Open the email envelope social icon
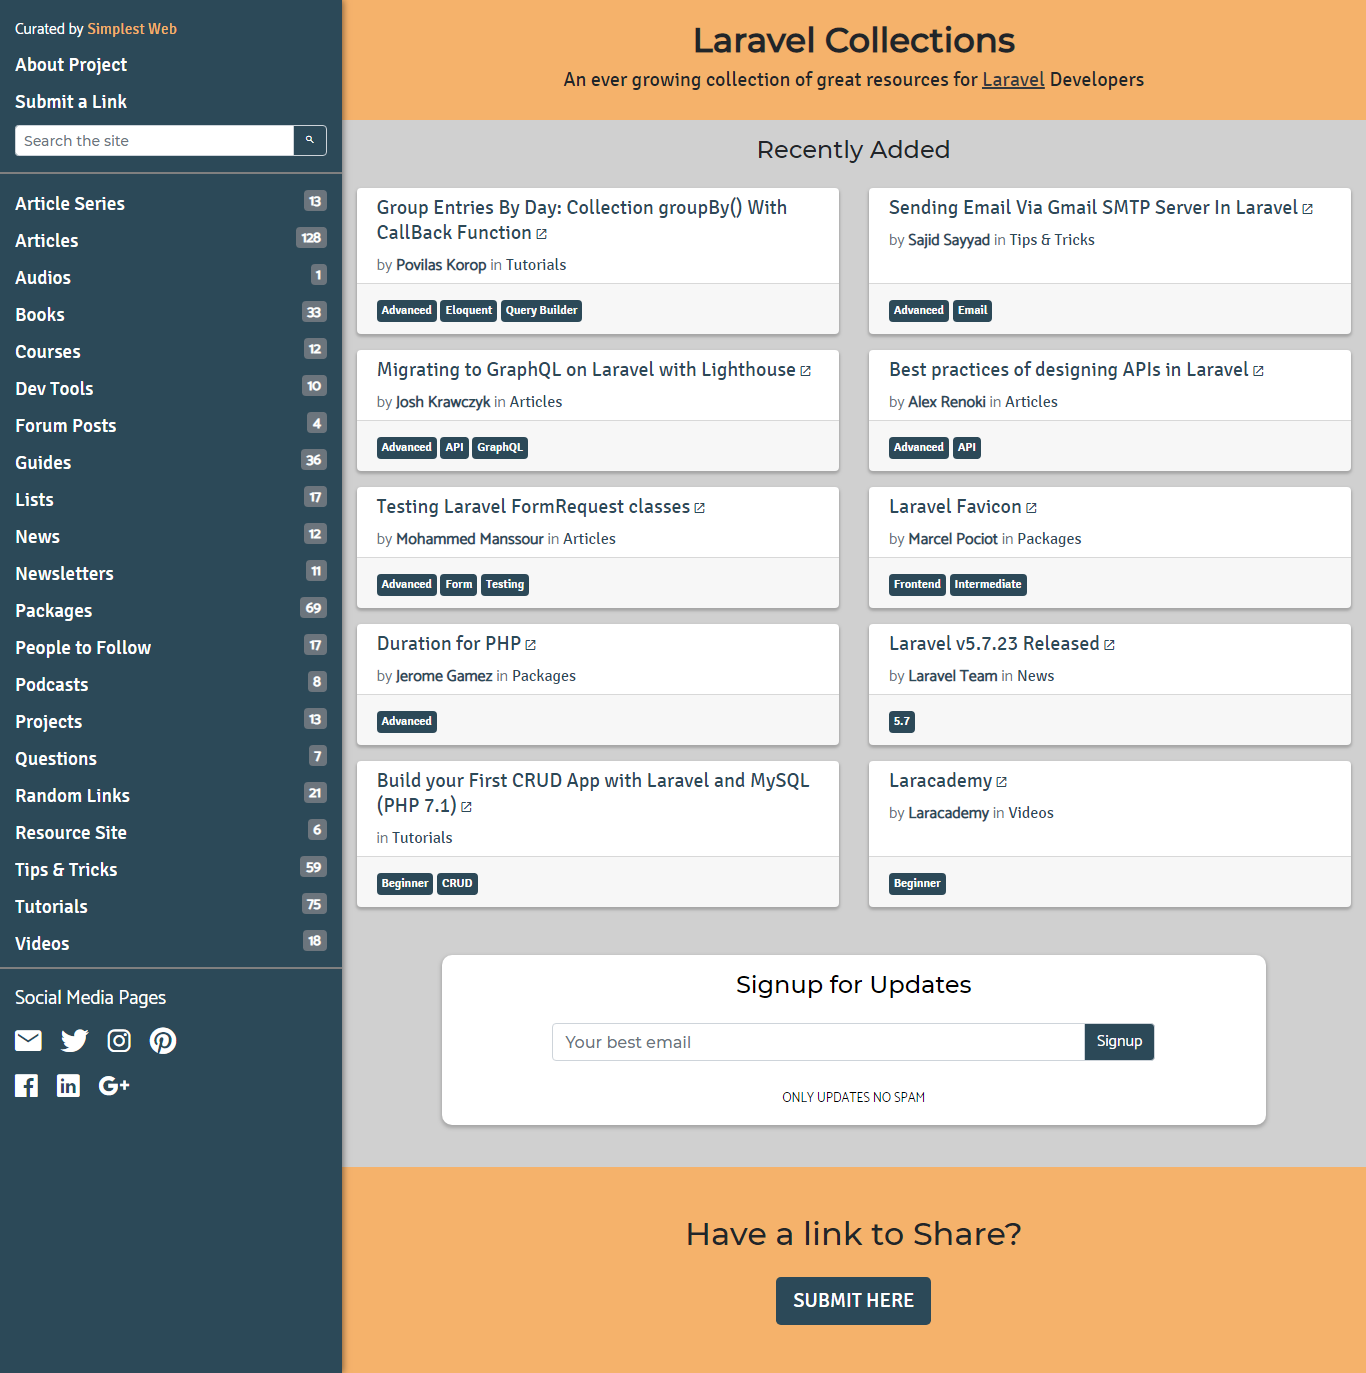 point(27,1040)
